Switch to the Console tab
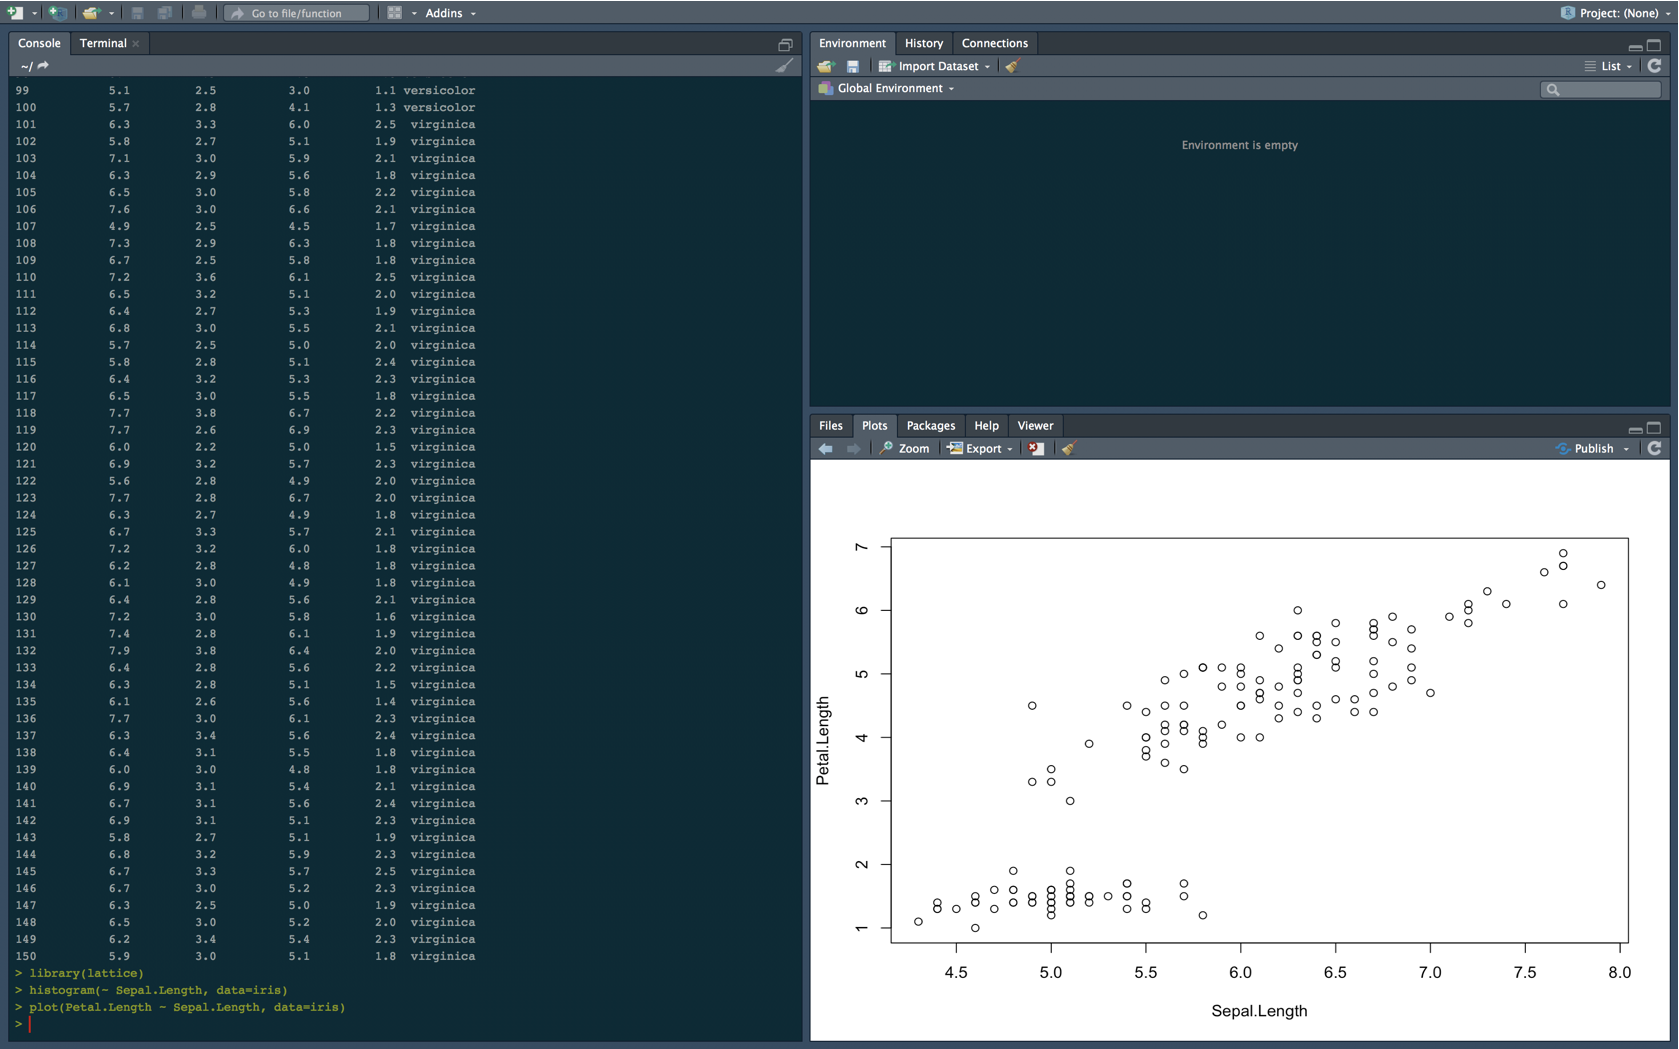 click(x=39, y=43)
